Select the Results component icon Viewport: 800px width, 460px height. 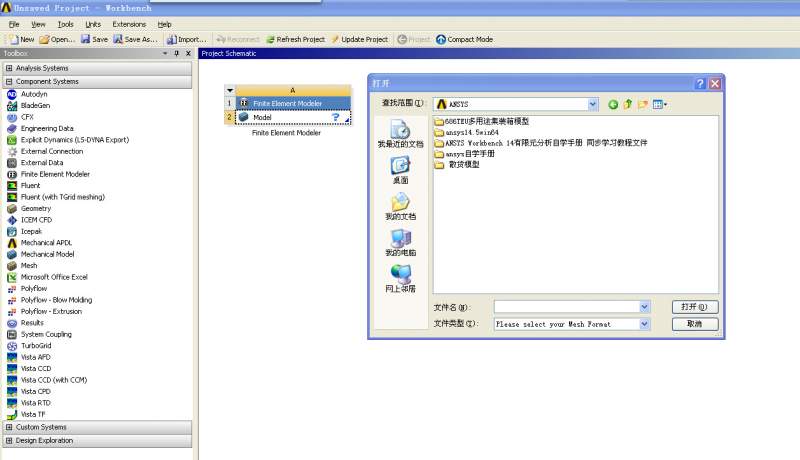coord(12,323)
